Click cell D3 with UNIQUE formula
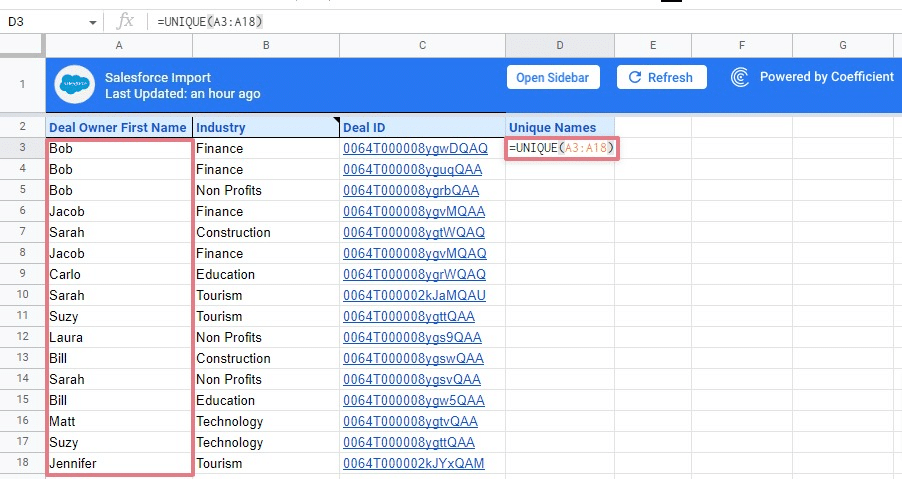Viewport: 902px width, 479px height. click(x=560, y=148)
